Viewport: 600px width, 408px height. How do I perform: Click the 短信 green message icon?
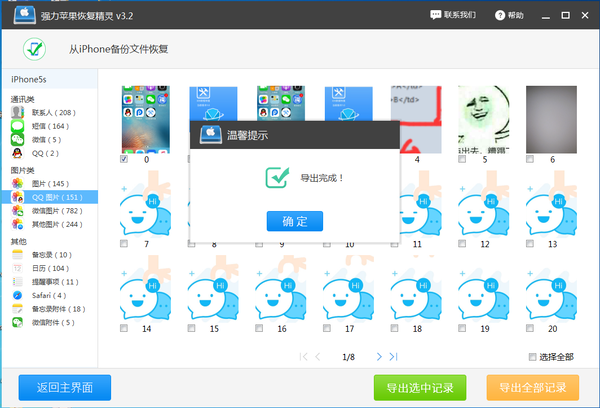click(x=17, y=126)
